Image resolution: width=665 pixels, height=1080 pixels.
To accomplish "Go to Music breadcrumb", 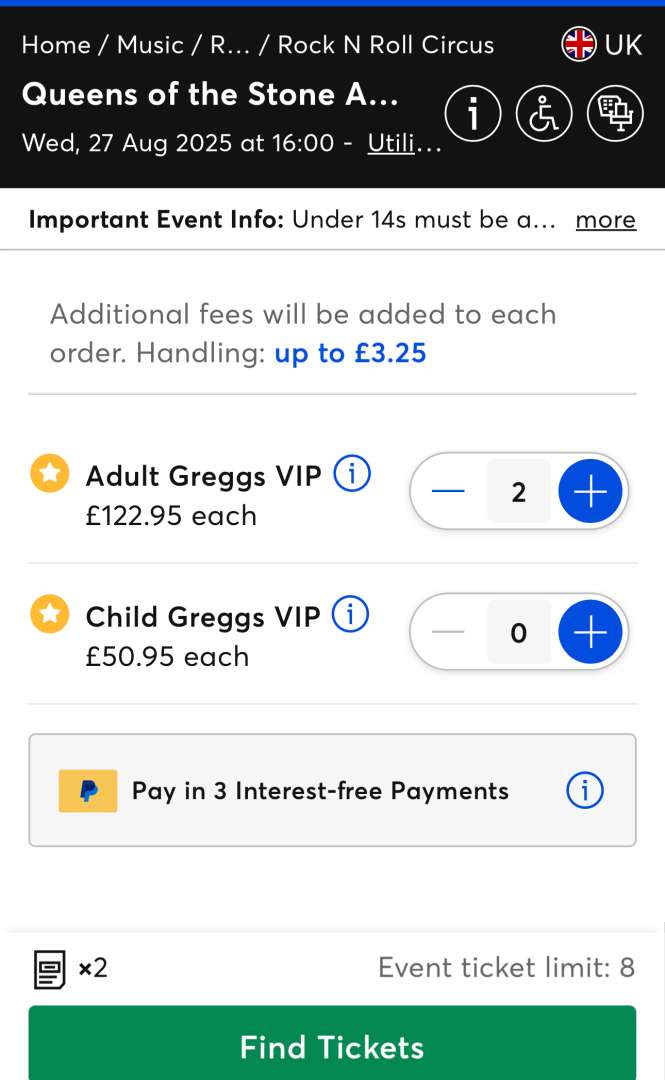I will click(x=150, y=45).
